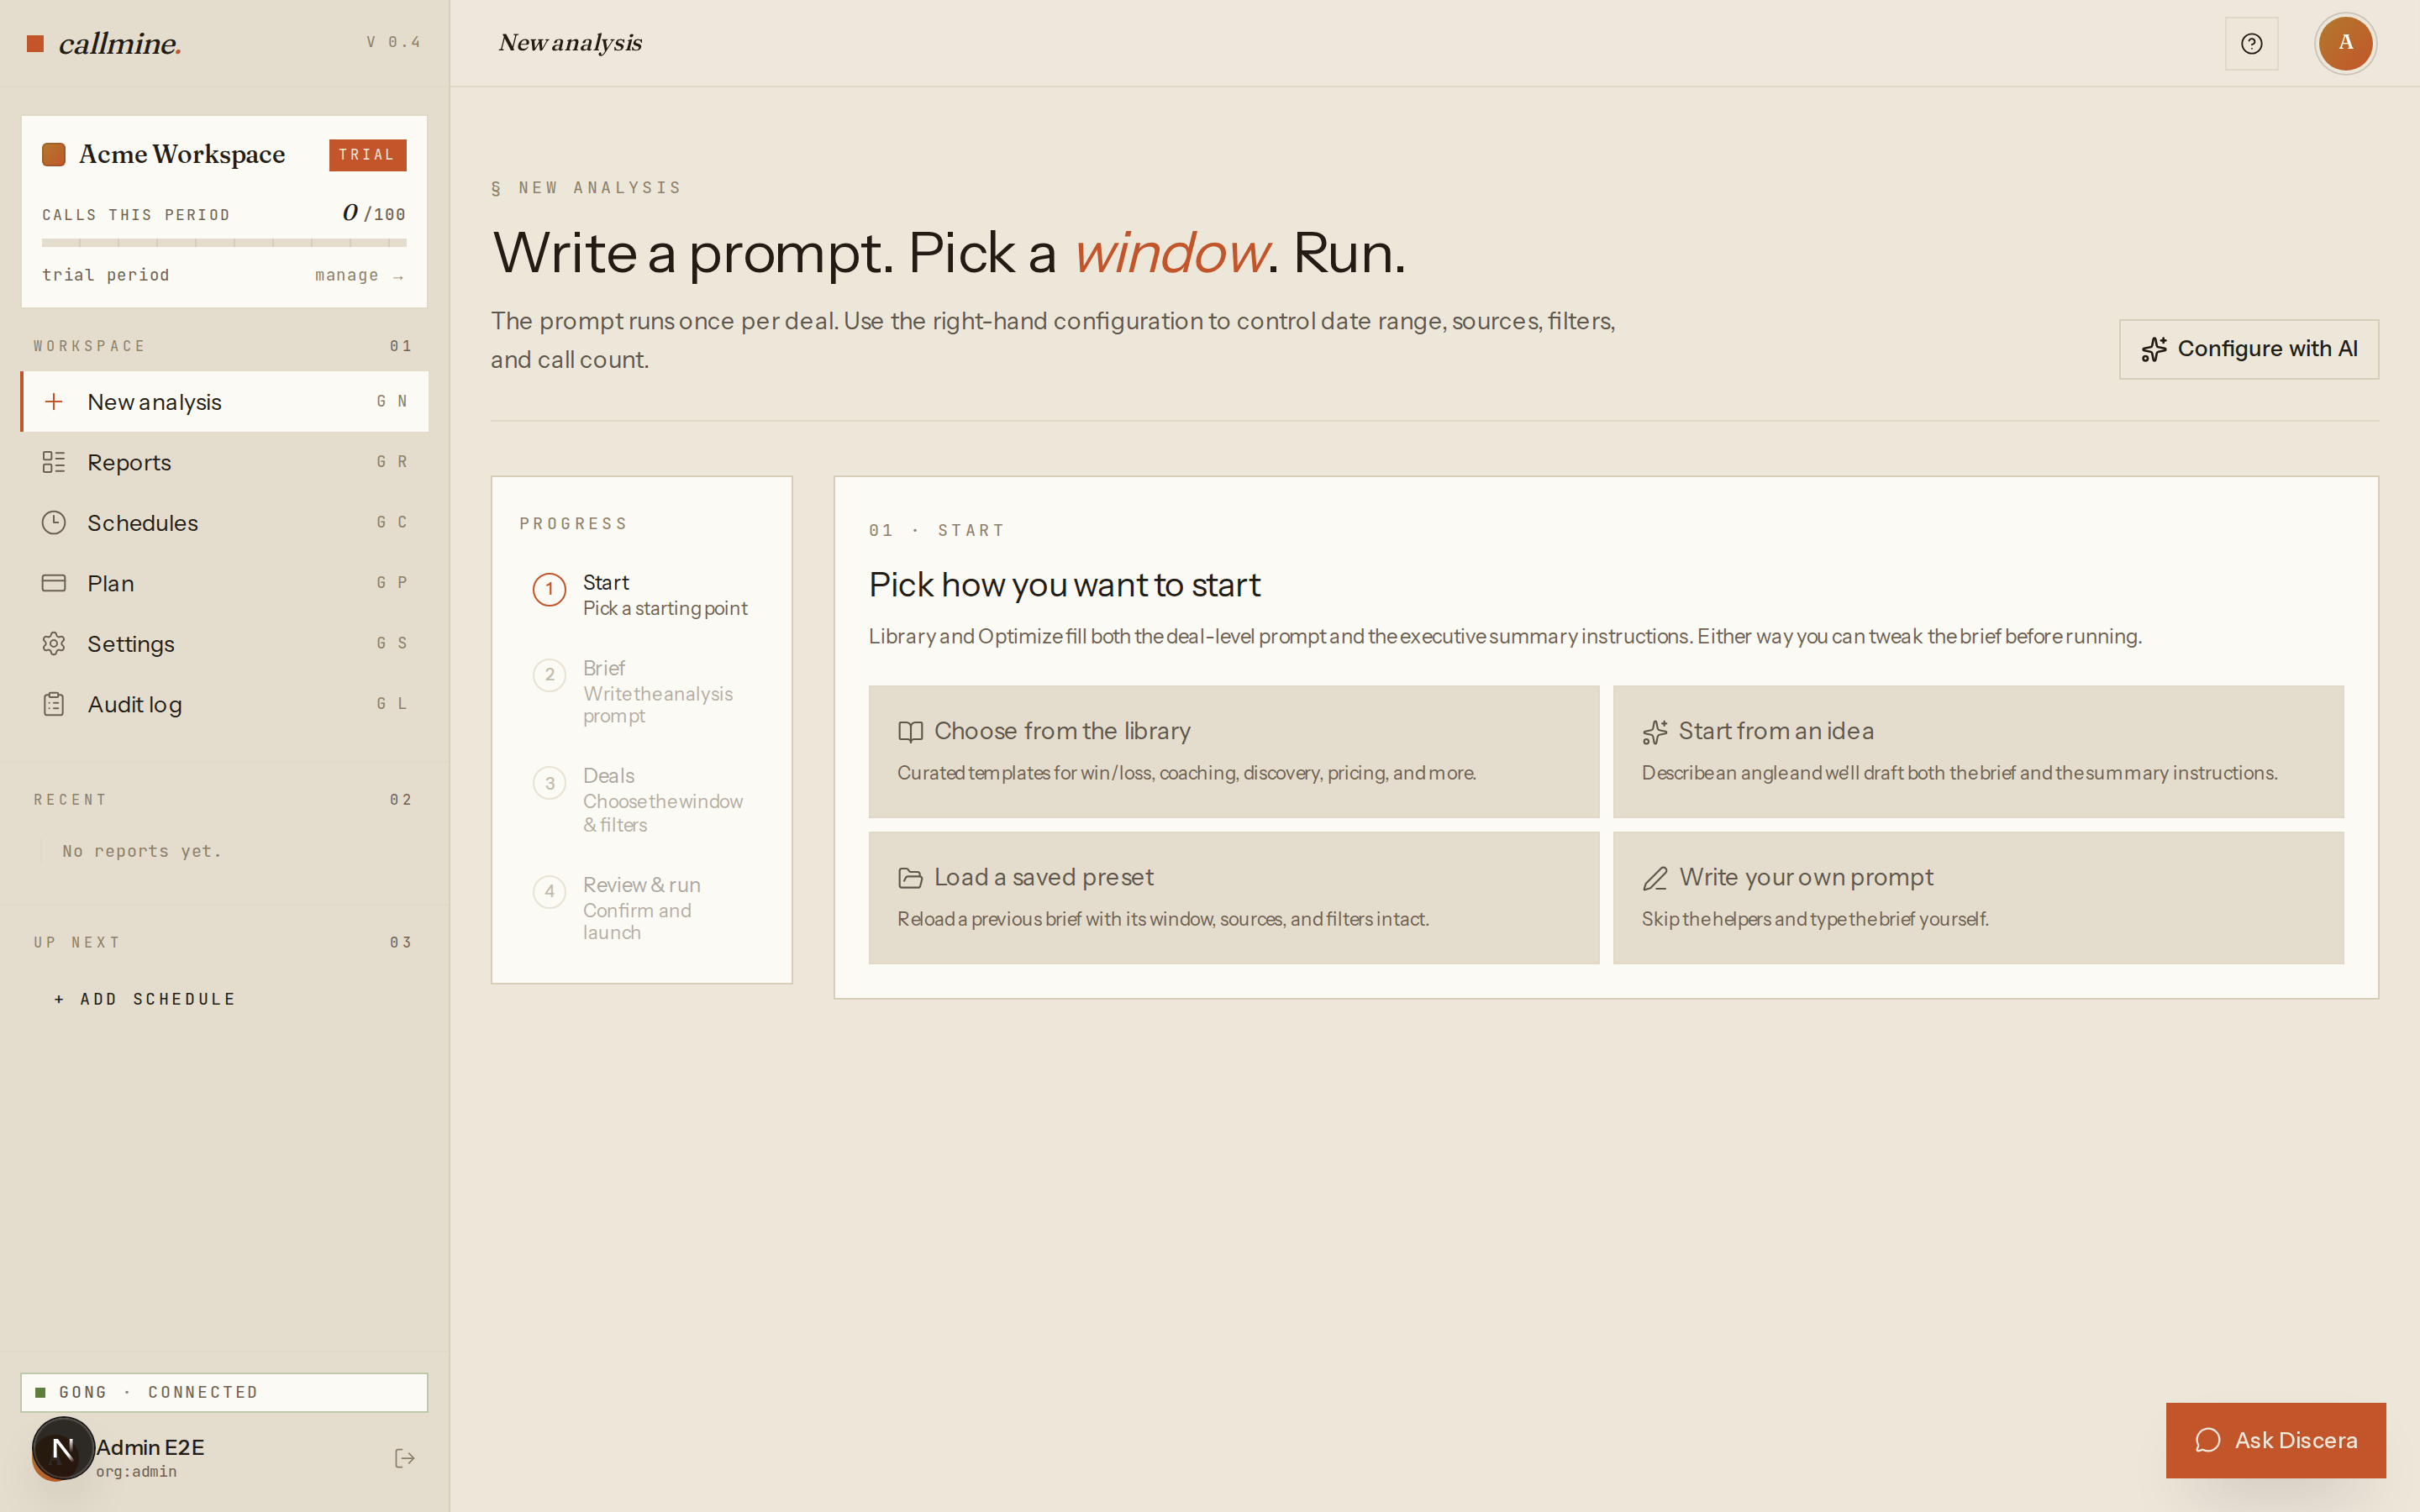This screenshot has width=2420, height=1512.
Task: Click the Start step label in Progress
Action: (x=606, y=582)
